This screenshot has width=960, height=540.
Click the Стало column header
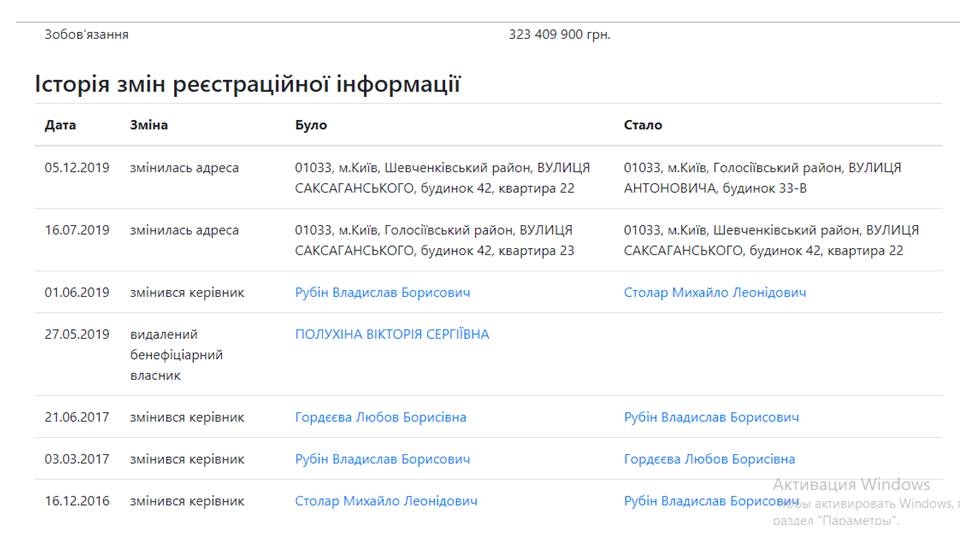(643, 125)
